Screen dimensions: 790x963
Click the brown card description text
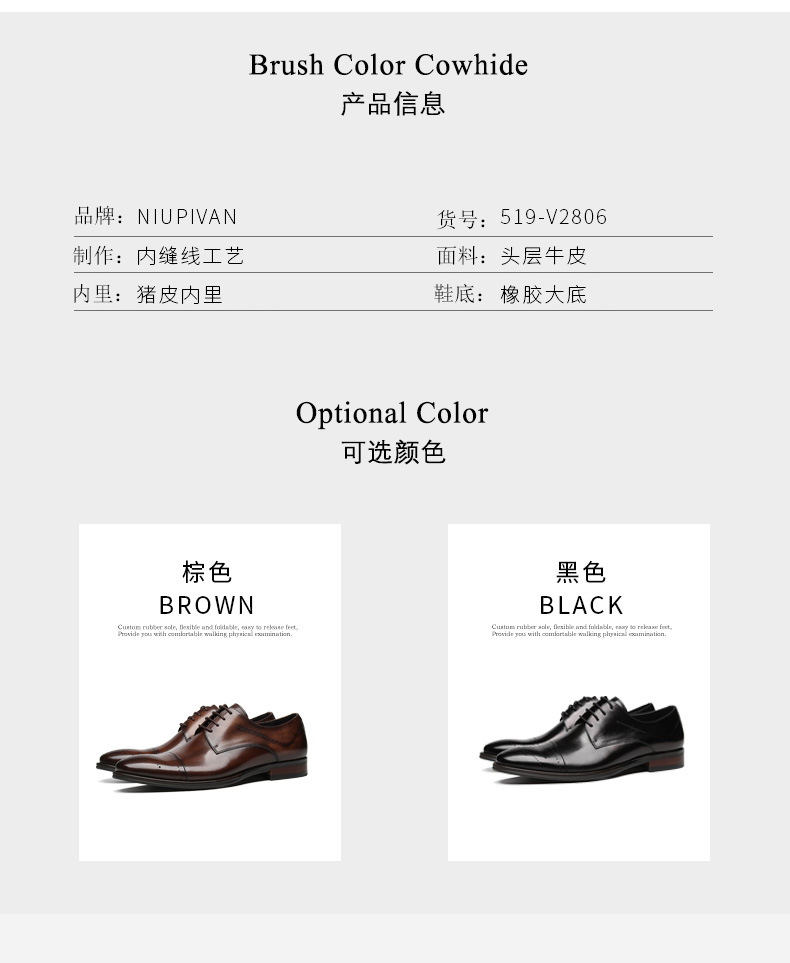pyautogui.click(x=208, y=630)
